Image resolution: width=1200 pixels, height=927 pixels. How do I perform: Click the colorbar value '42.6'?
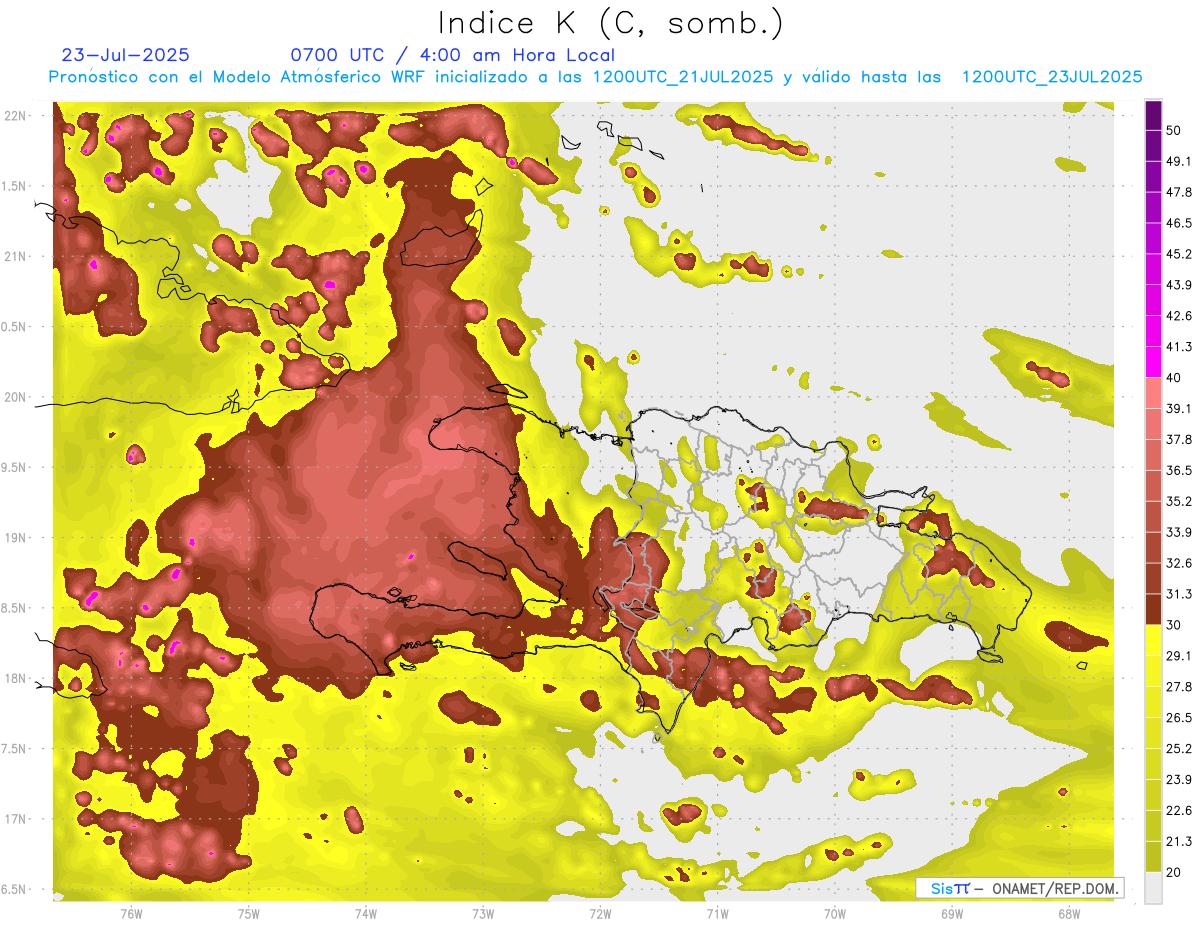click(x=1179, y=316)
